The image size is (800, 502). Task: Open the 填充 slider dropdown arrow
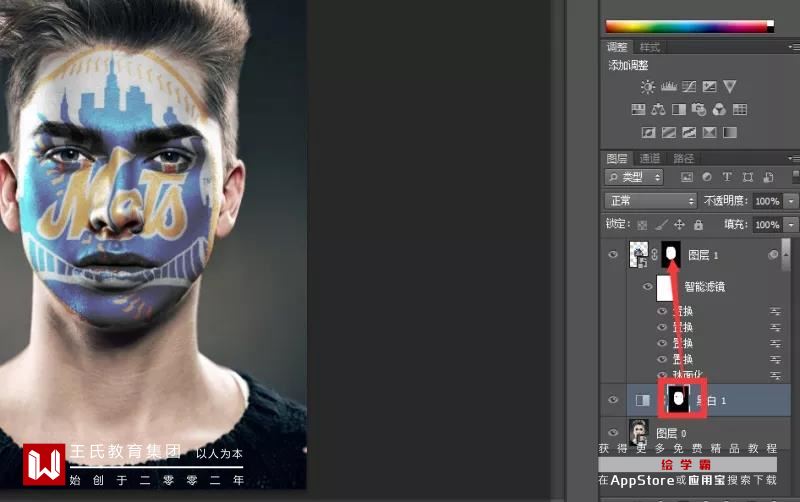(791, 224)
